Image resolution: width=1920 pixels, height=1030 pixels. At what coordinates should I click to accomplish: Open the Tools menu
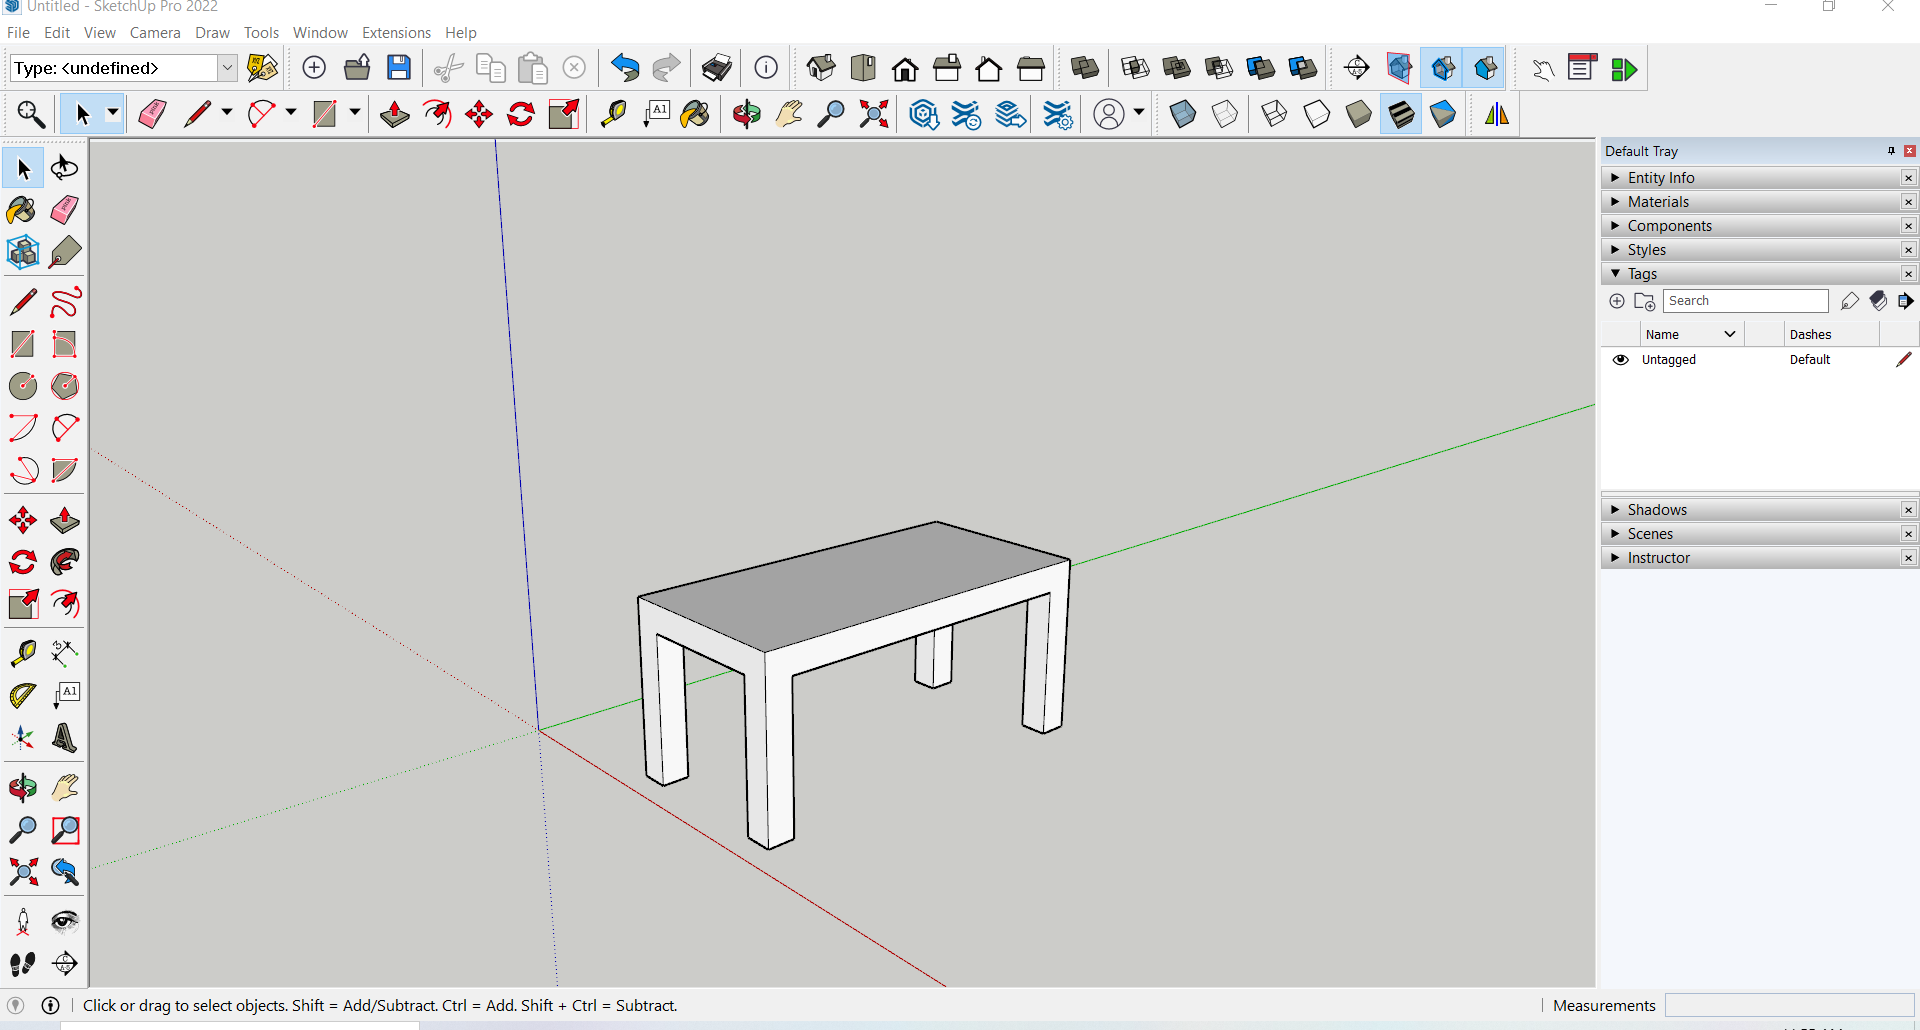click(261, 33)
